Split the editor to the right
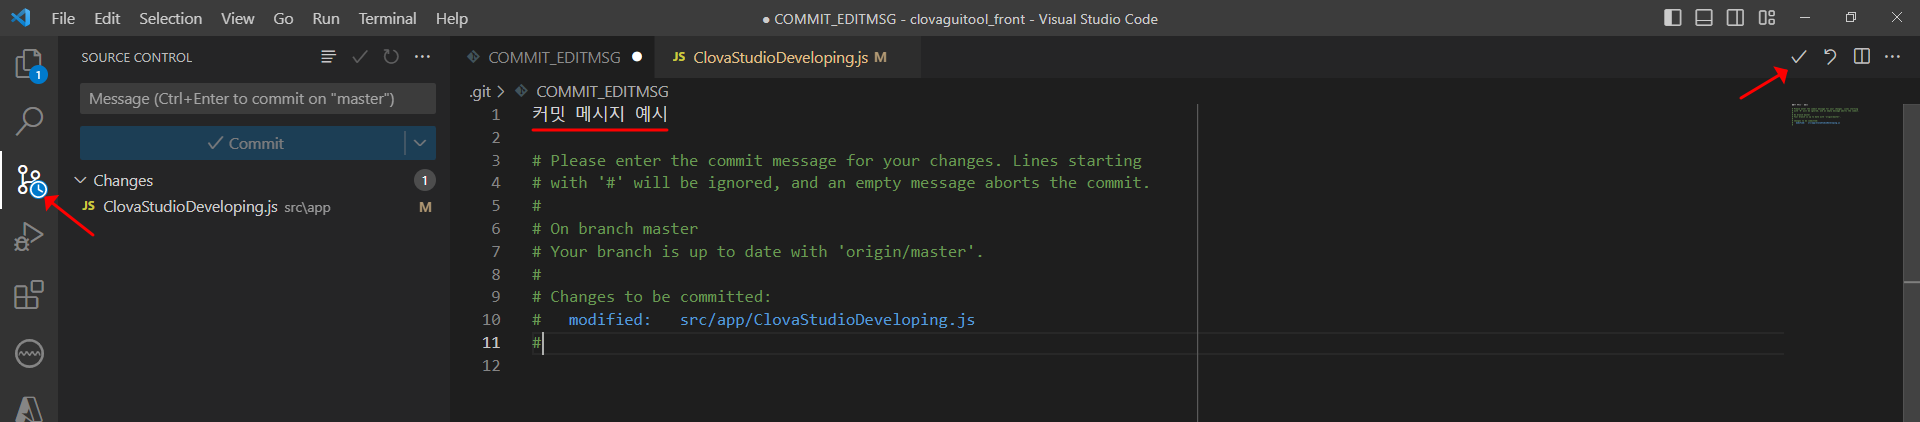 1861,57
